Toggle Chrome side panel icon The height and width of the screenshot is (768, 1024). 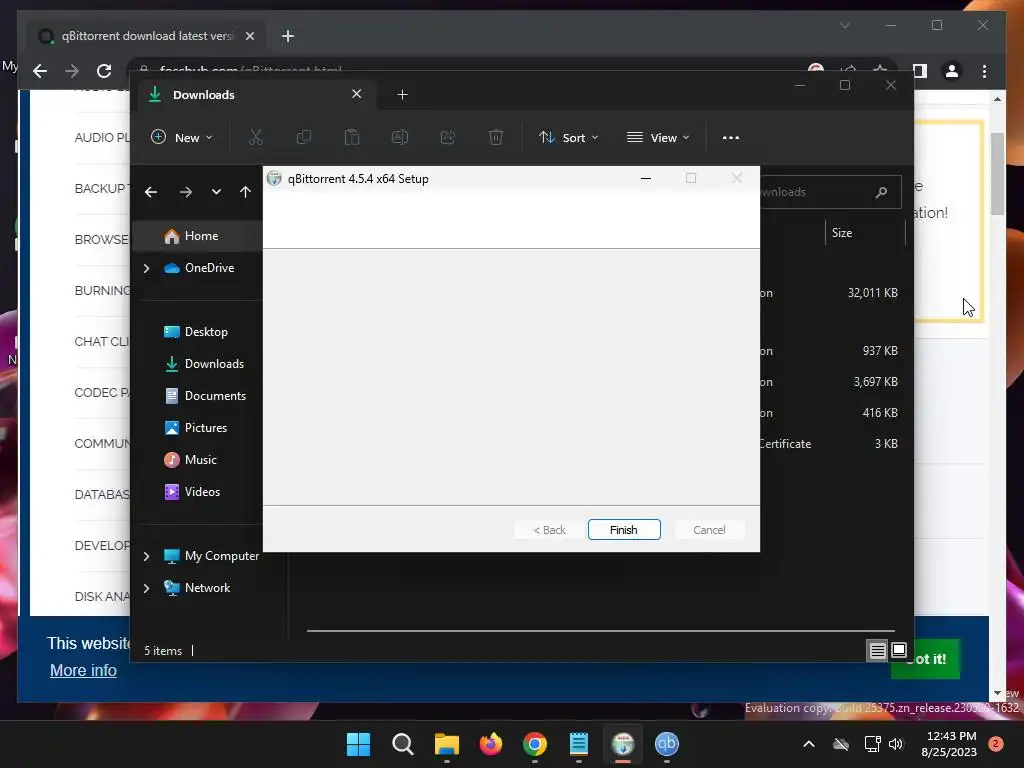(x=920, y=71)
